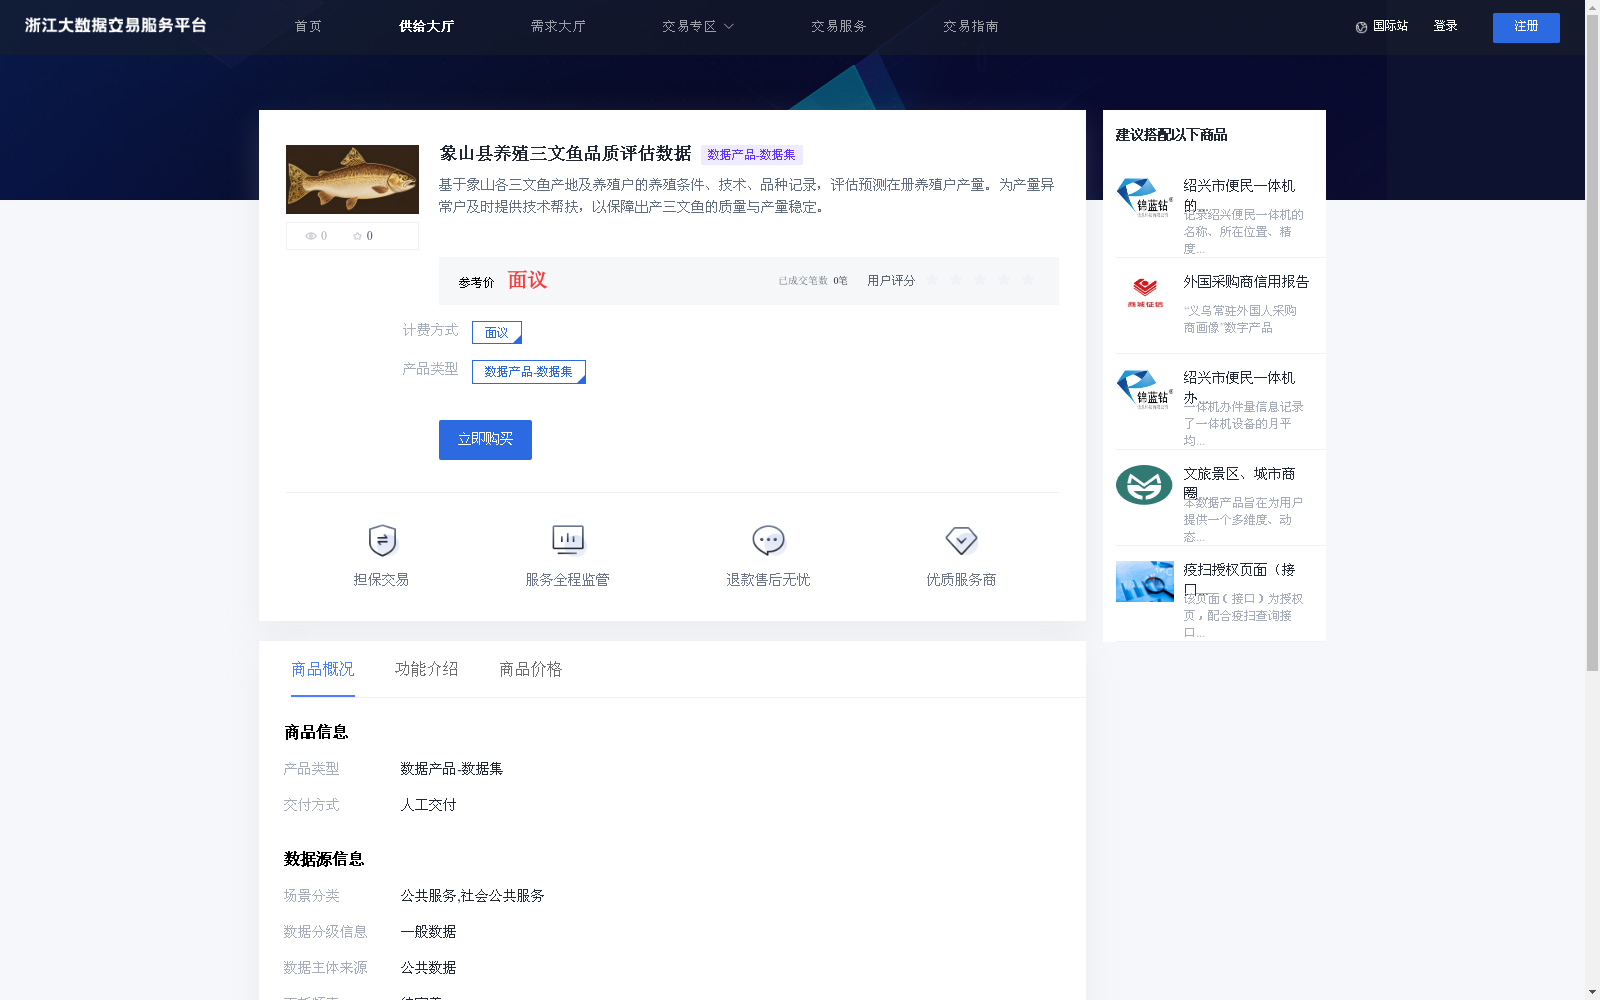Open the 外国采购商信用报告 red logo
1600x1000 pixels.
(1144, 292)
